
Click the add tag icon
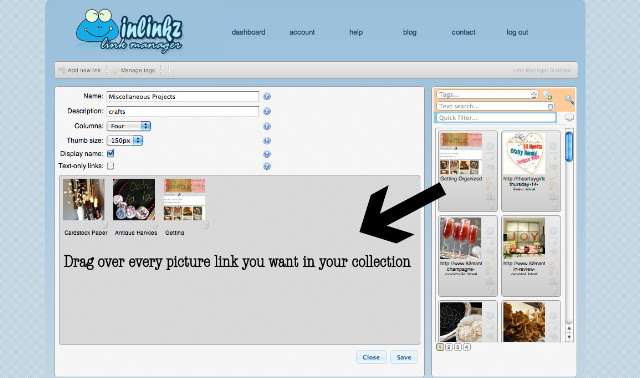(x=547, y=95)
